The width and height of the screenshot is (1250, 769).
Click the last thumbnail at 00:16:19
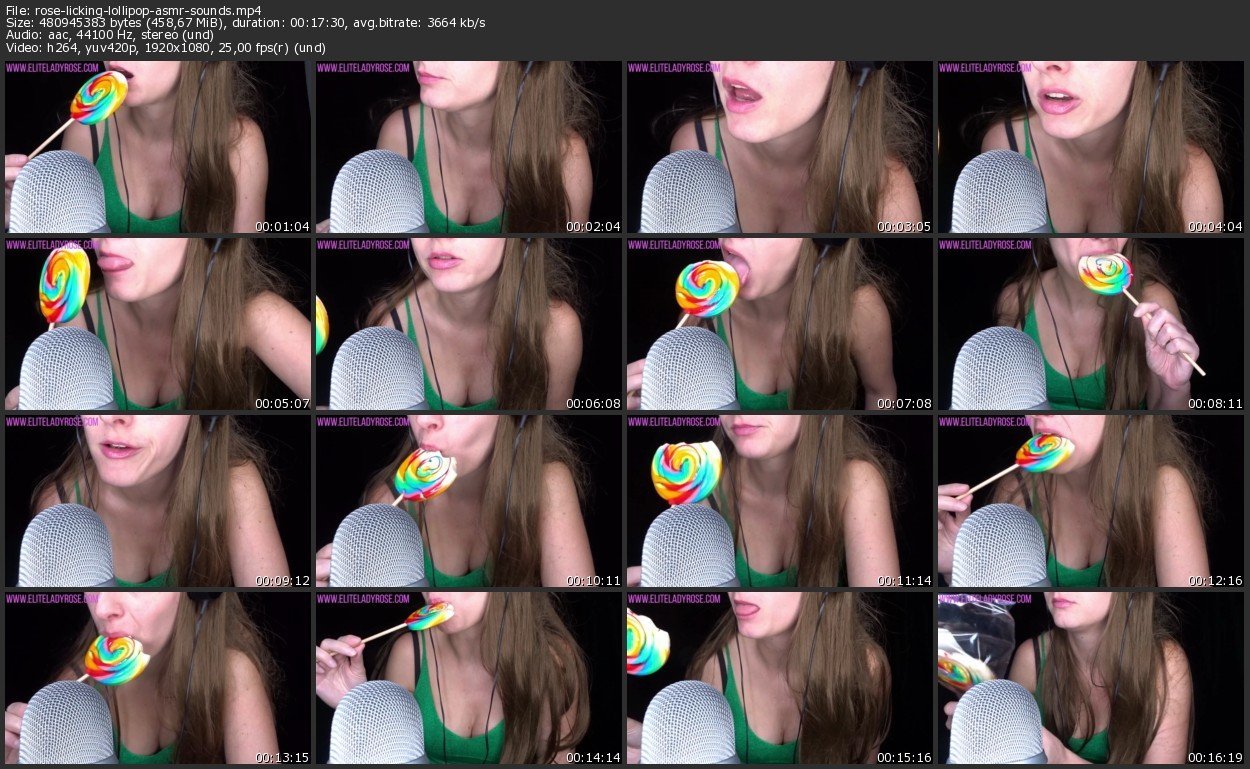click(x=1090, y=678)
